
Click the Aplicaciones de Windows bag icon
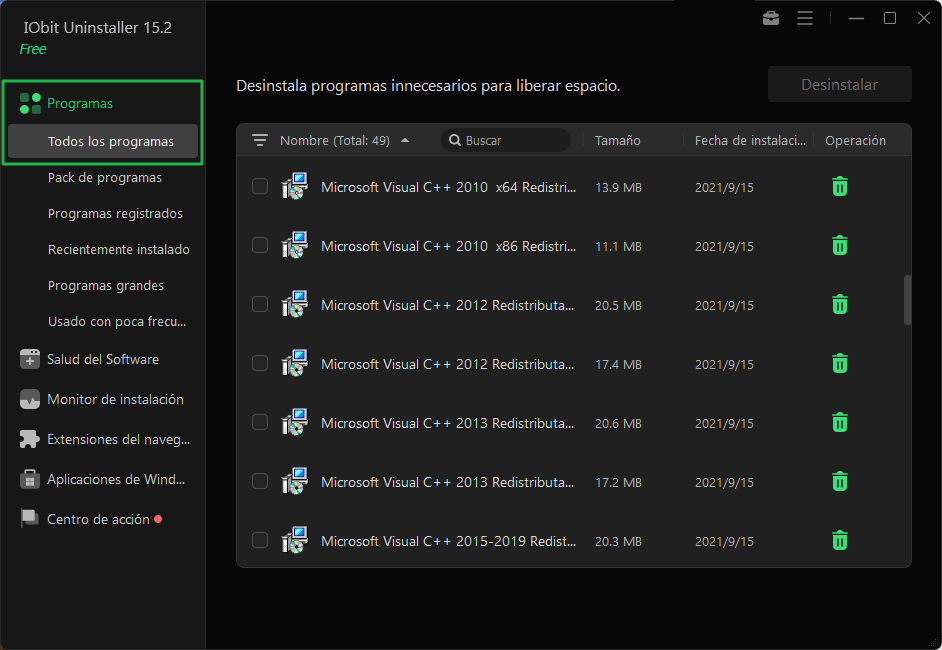tap(30, 479)
